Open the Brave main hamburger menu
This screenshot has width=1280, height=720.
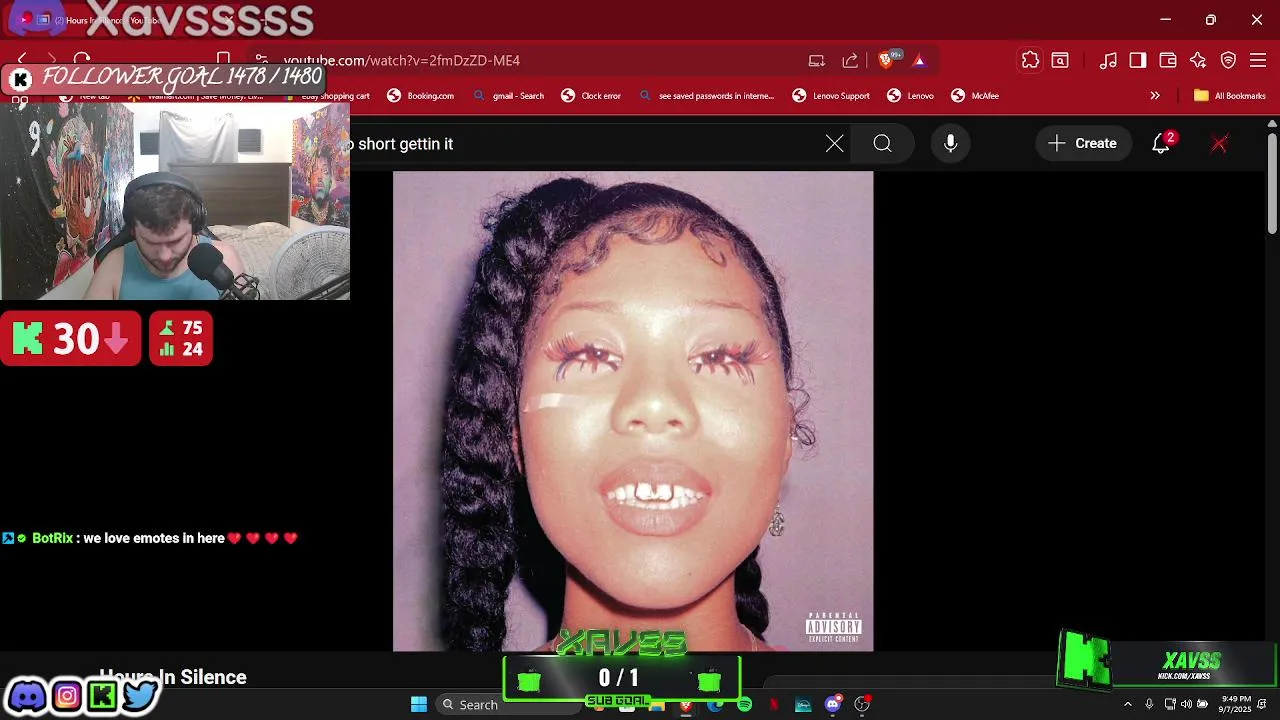point(1258,60)
